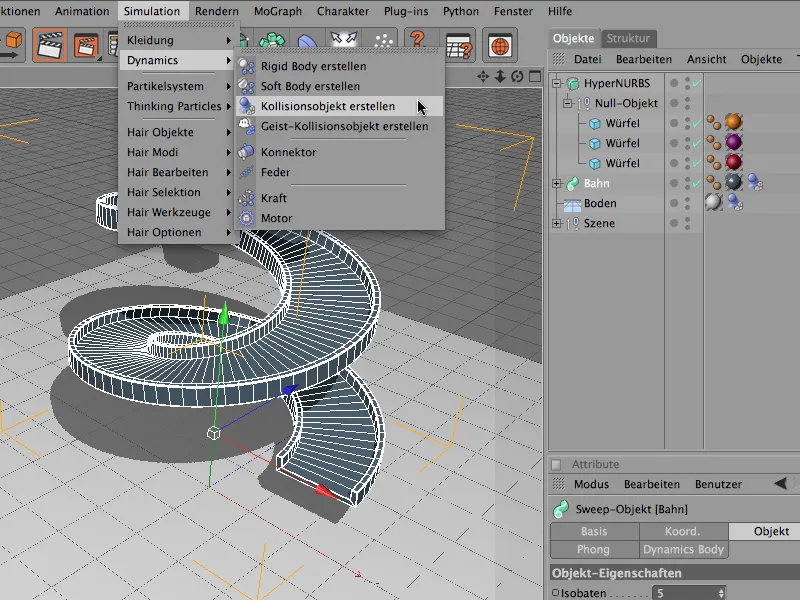Image resolution: width=800 pixels, height=600 pixels.
Task: Expand the Szene tree node
Action: 557,223
